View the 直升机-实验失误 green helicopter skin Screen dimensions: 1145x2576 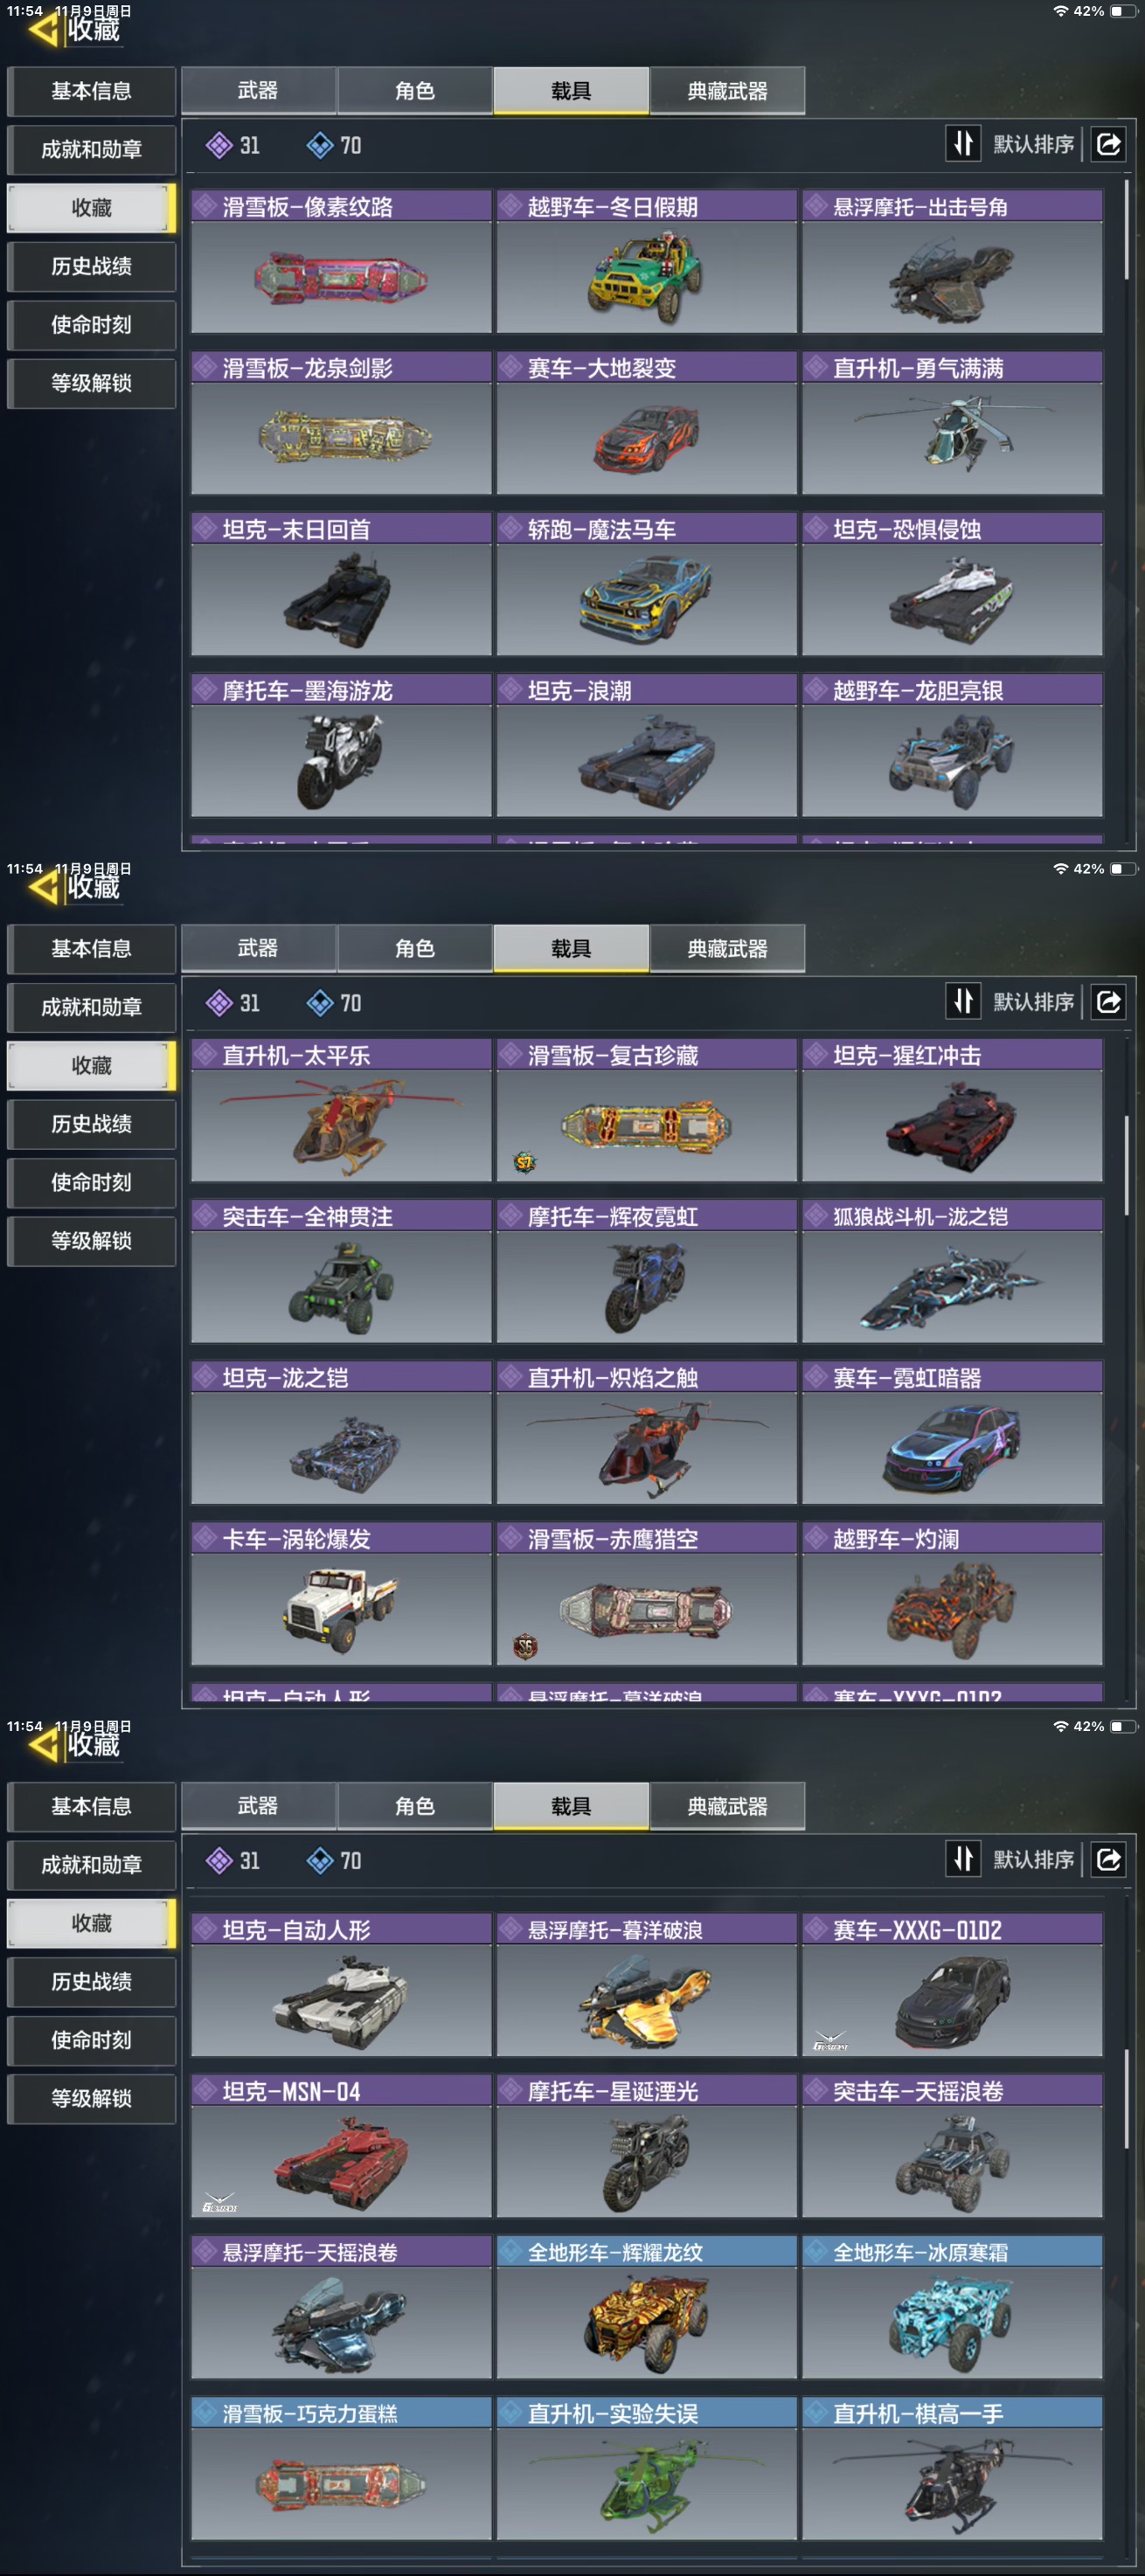click(x=647, y=2468)
